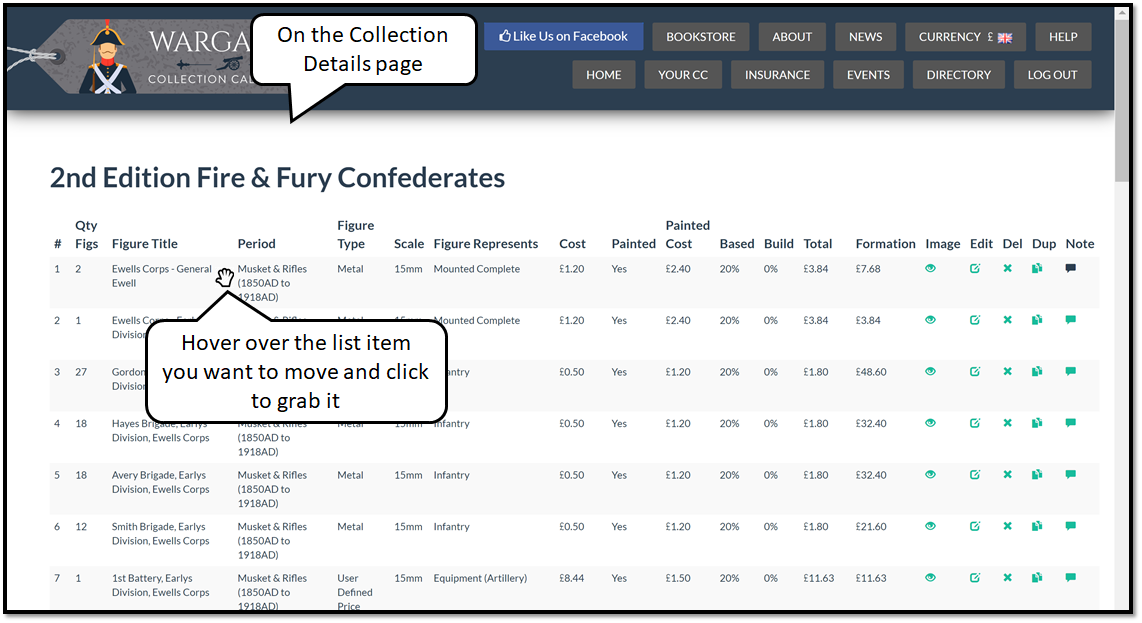Open note for row 1 General Ewell
Viewport: 1142px width, 623px height.
pos(1071,268)
